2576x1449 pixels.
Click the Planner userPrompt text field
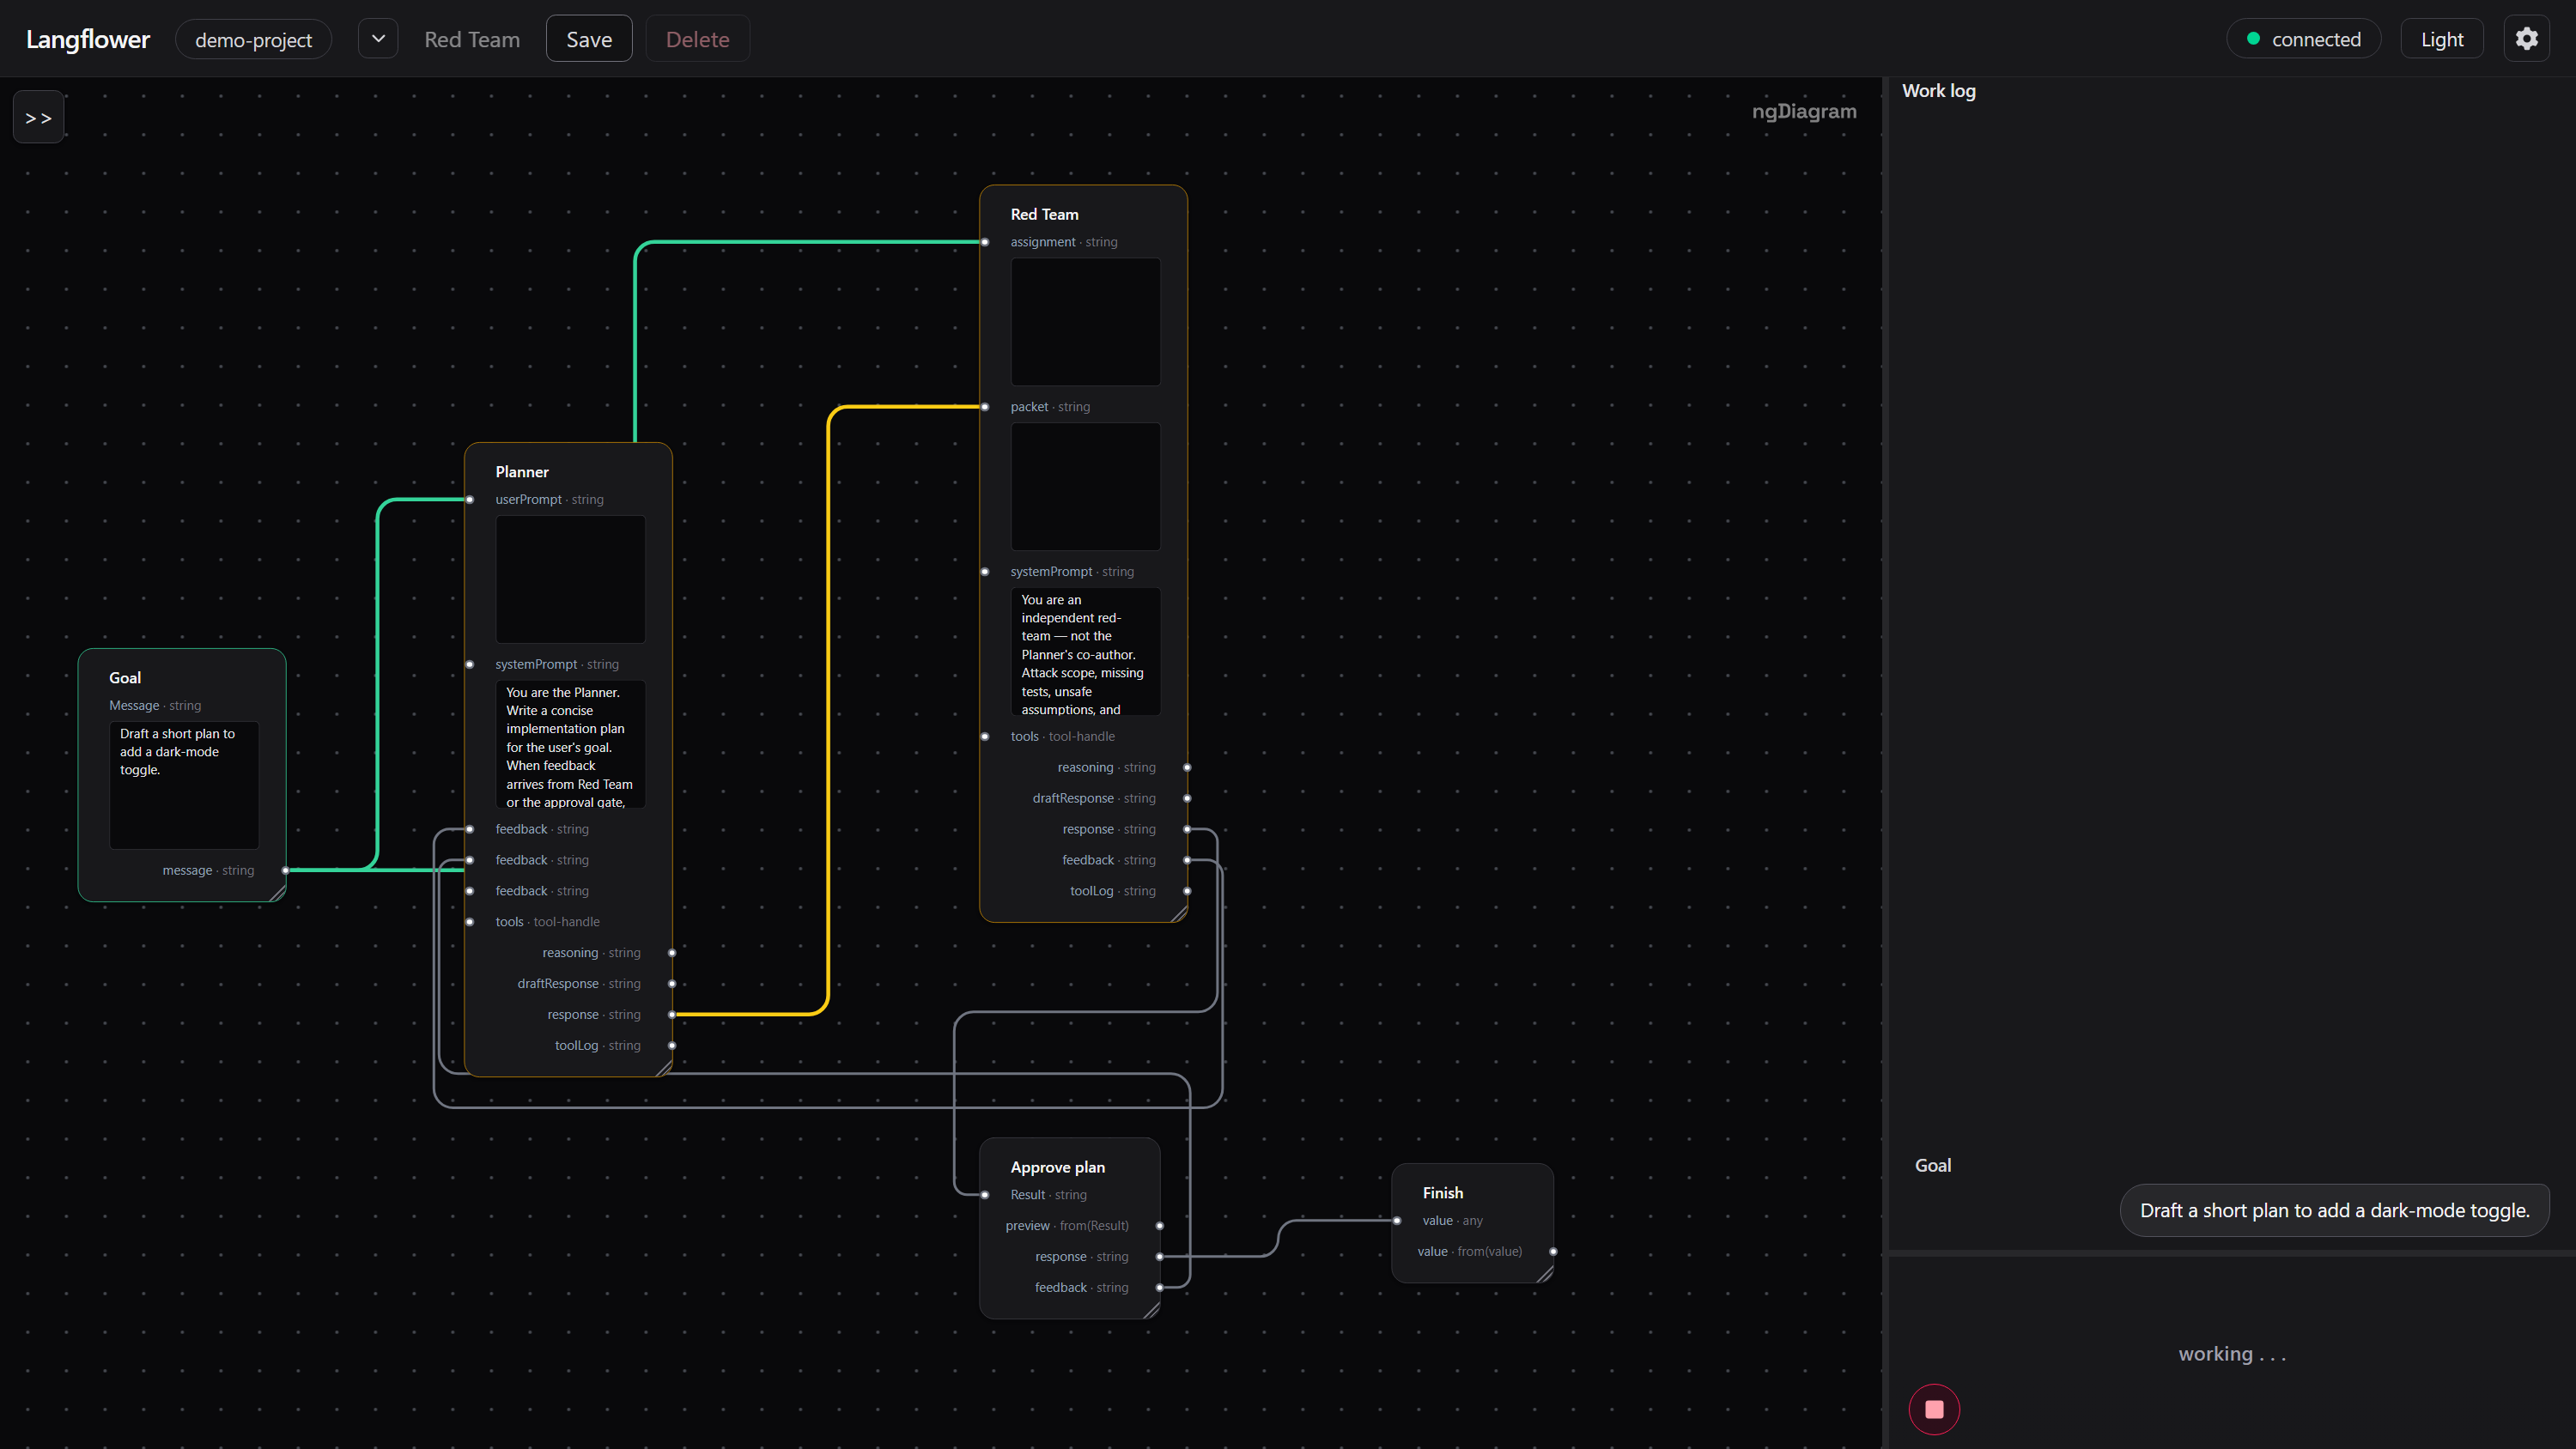click(x=570, y=579)
